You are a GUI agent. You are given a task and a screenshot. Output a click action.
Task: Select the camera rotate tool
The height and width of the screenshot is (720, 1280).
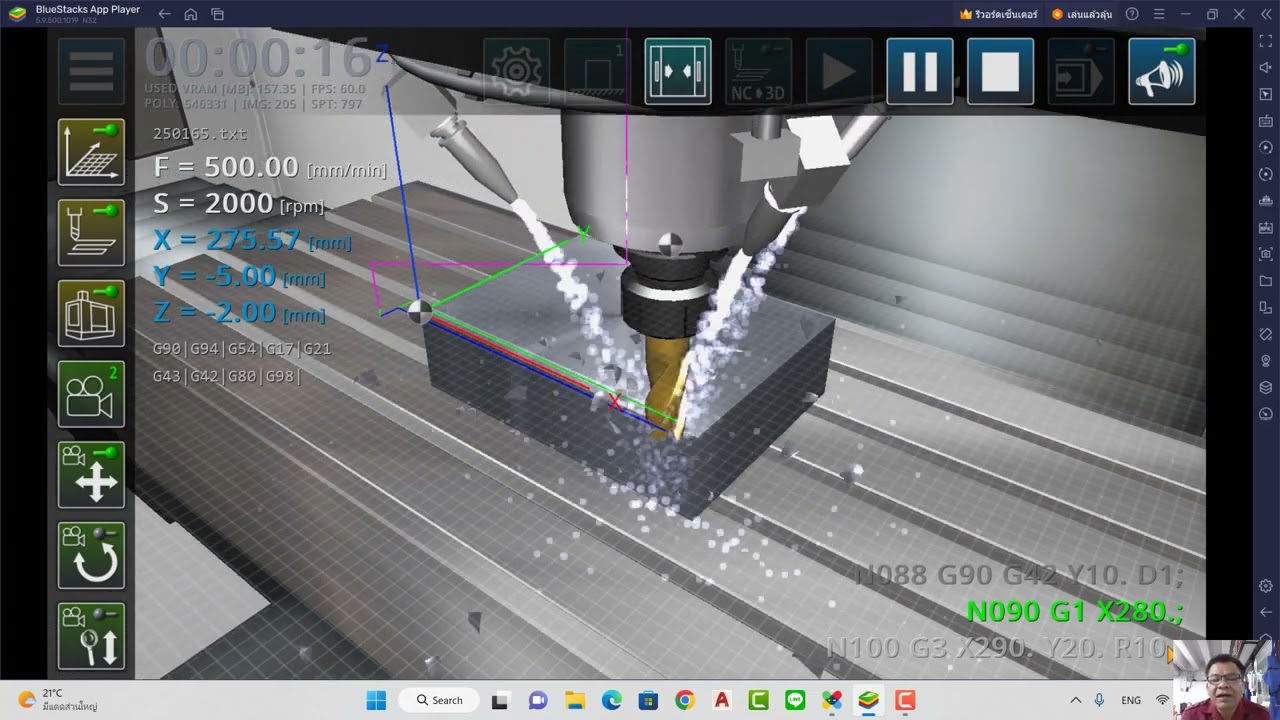point(91,555)
